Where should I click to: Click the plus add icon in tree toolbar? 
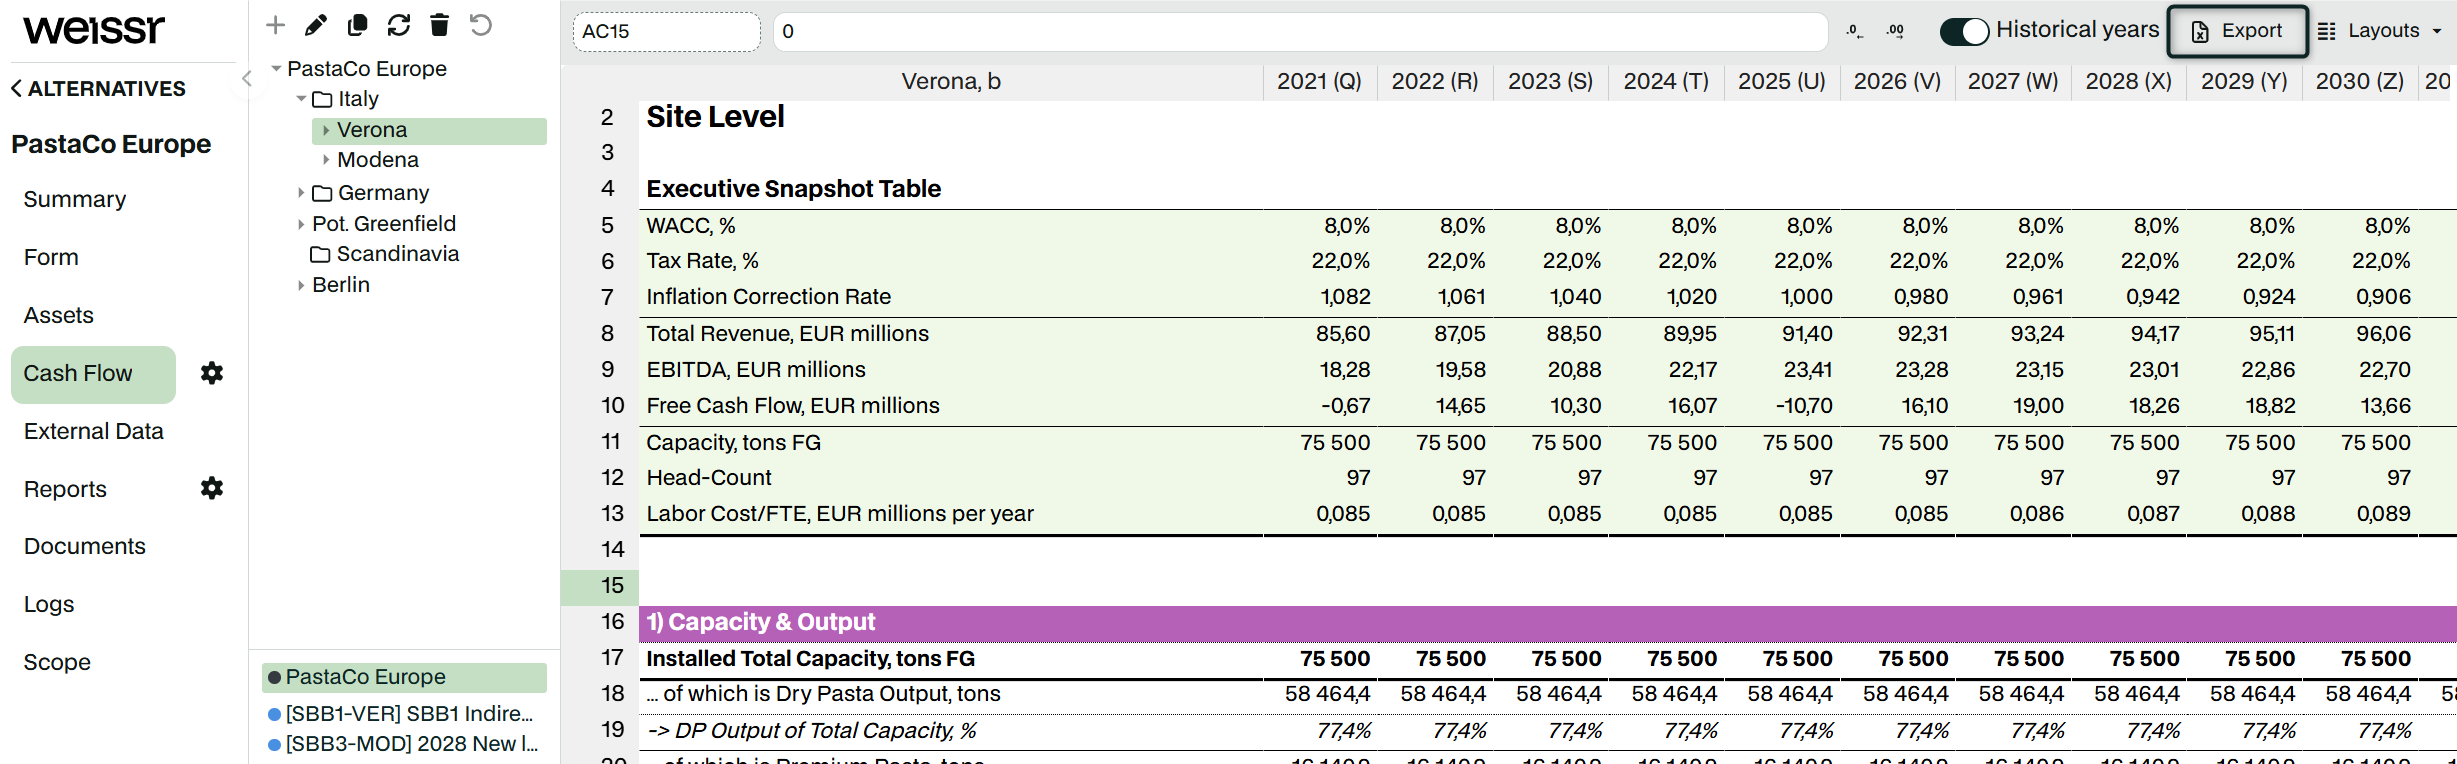[x=275, y=25]
